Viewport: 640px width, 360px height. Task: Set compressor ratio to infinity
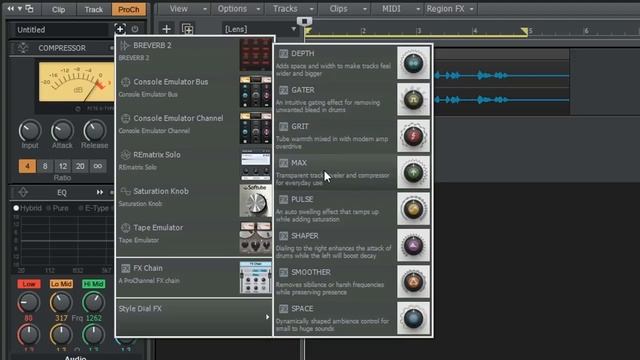tap(98, 166)
